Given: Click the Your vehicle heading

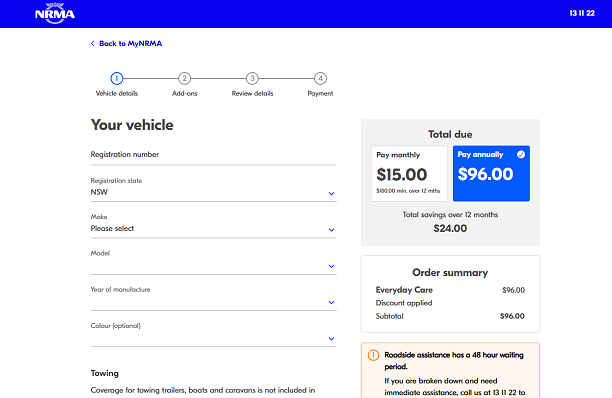Looking at the screenshot, I should 132,125.
